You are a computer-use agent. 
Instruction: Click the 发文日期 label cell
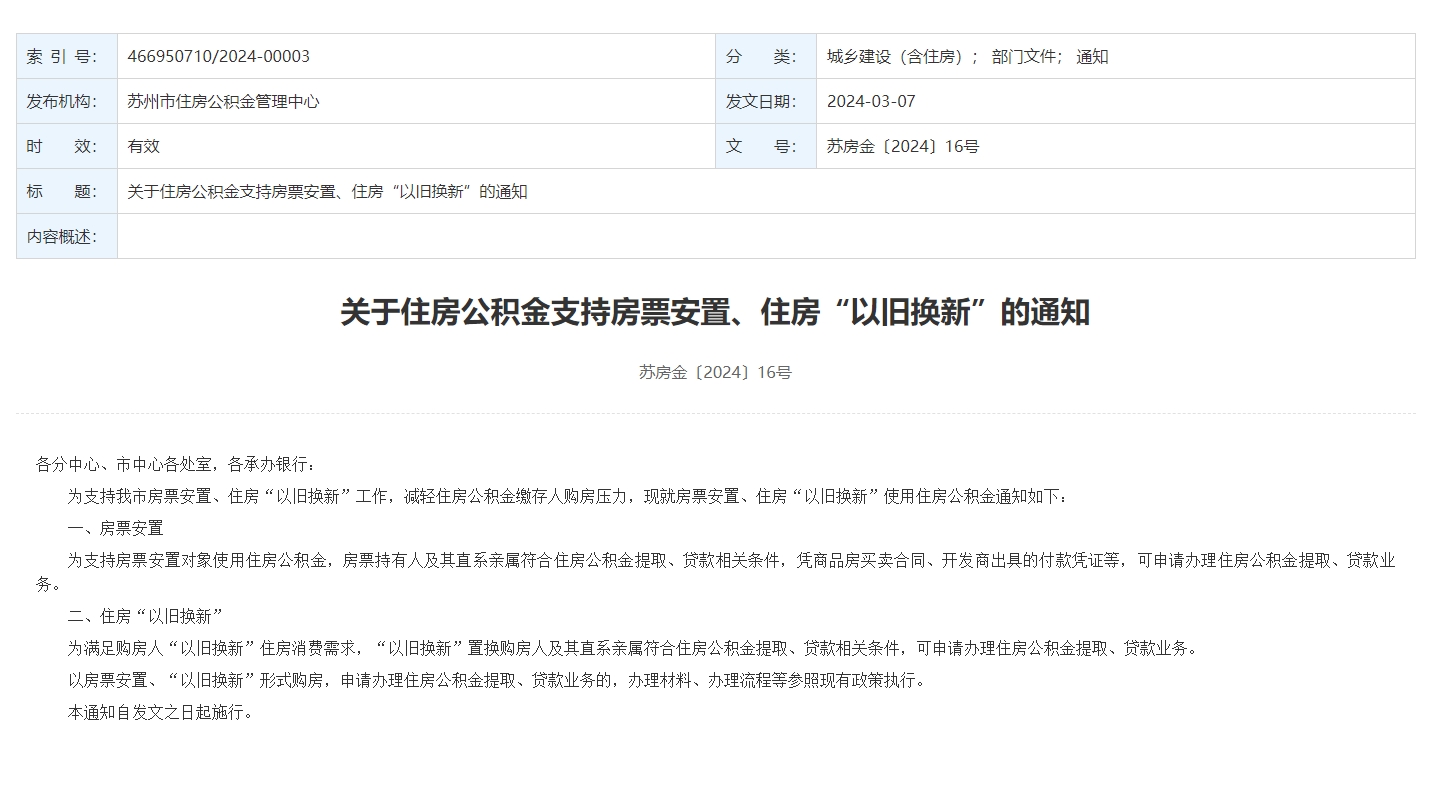pos(766,101)
